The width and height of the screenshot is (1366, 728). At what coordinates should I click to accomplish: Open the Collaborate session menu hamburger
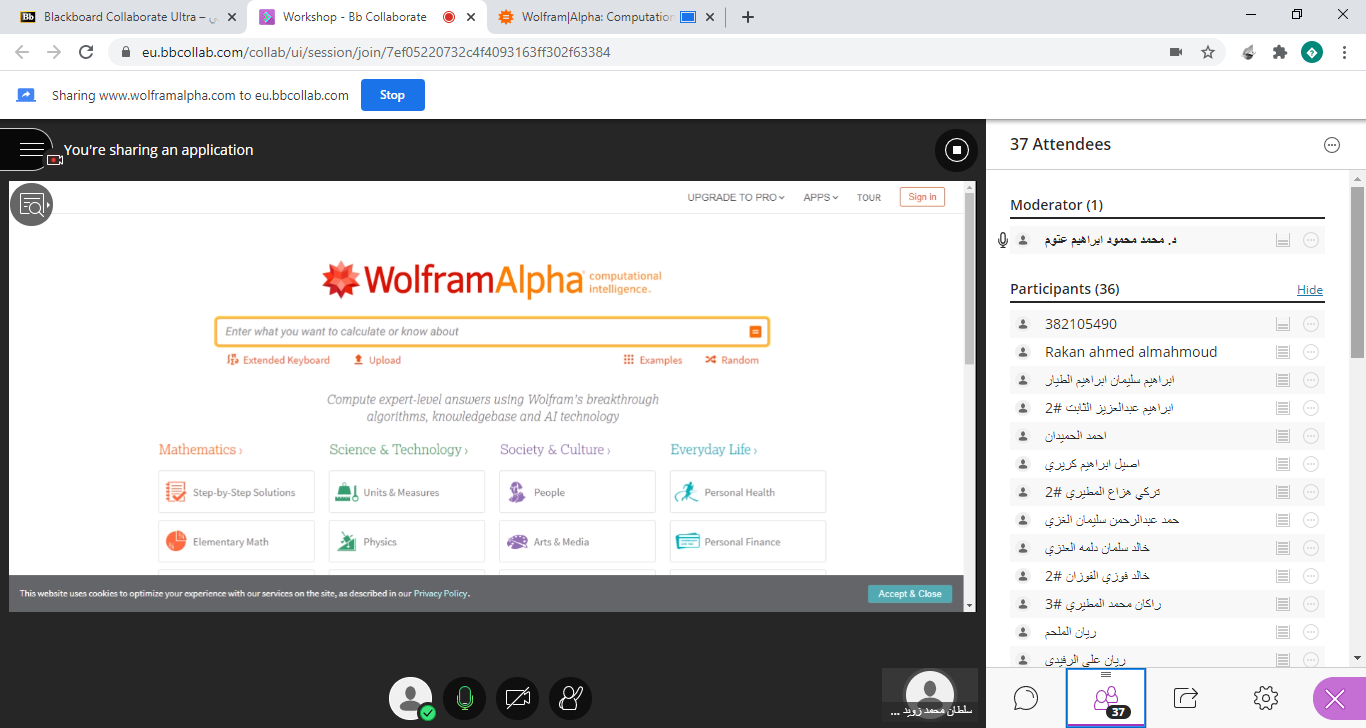coord(31,150)
